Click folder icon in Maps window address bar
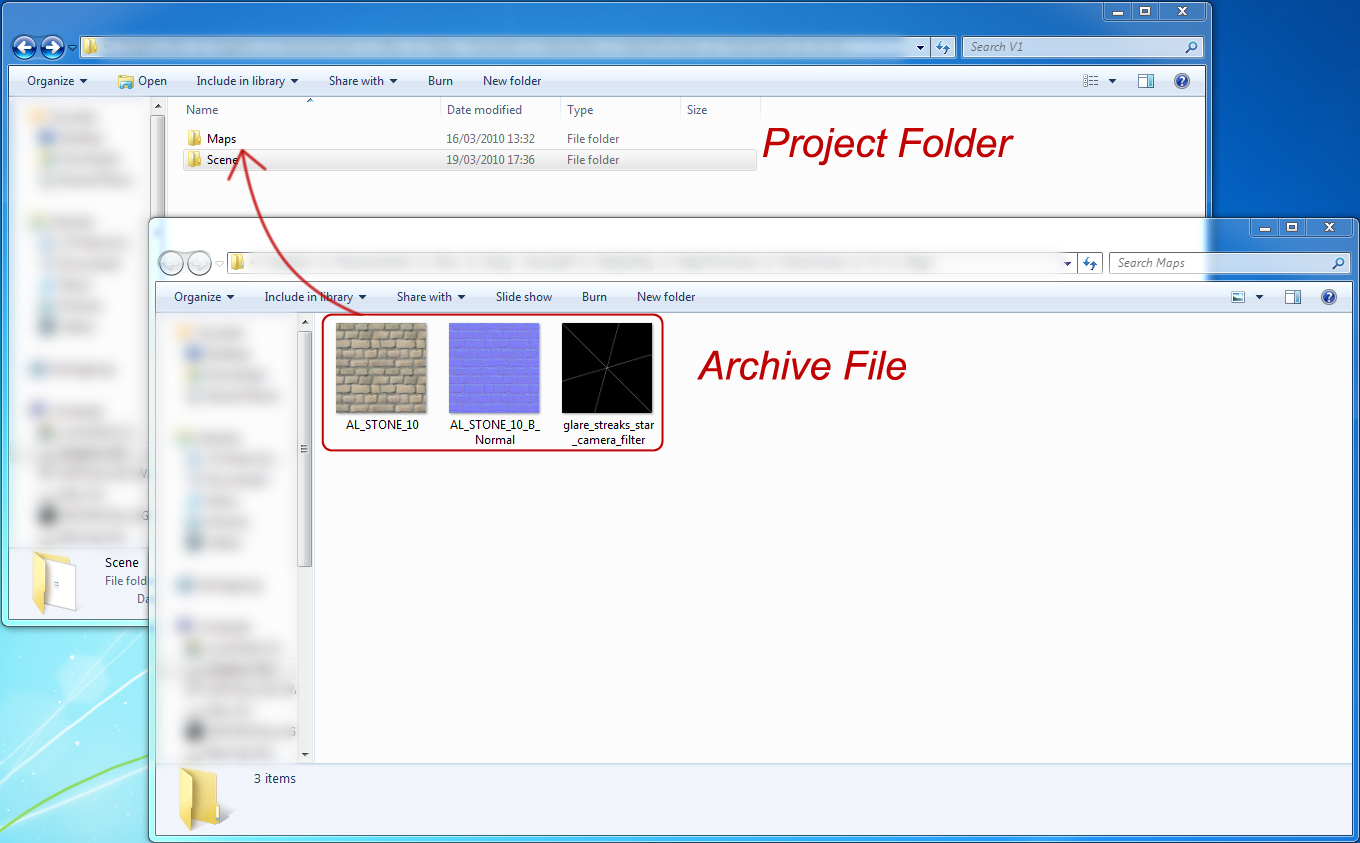The image size is (1360, 843). click(237, 263)
